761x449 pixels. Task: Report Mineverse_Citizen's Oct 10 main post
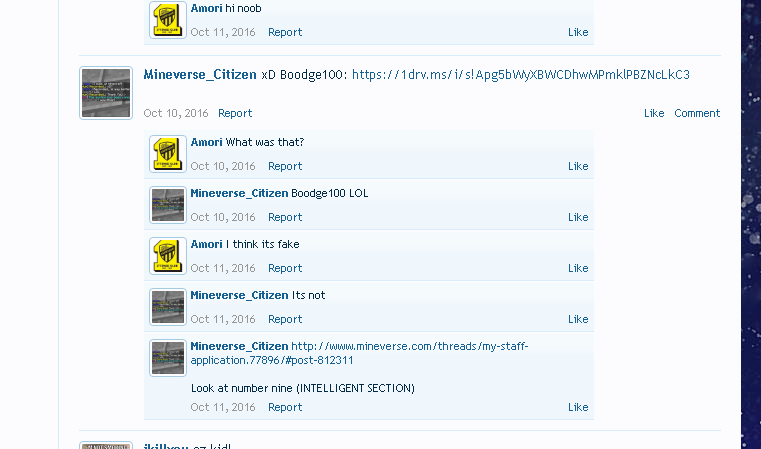coord(235,113)
